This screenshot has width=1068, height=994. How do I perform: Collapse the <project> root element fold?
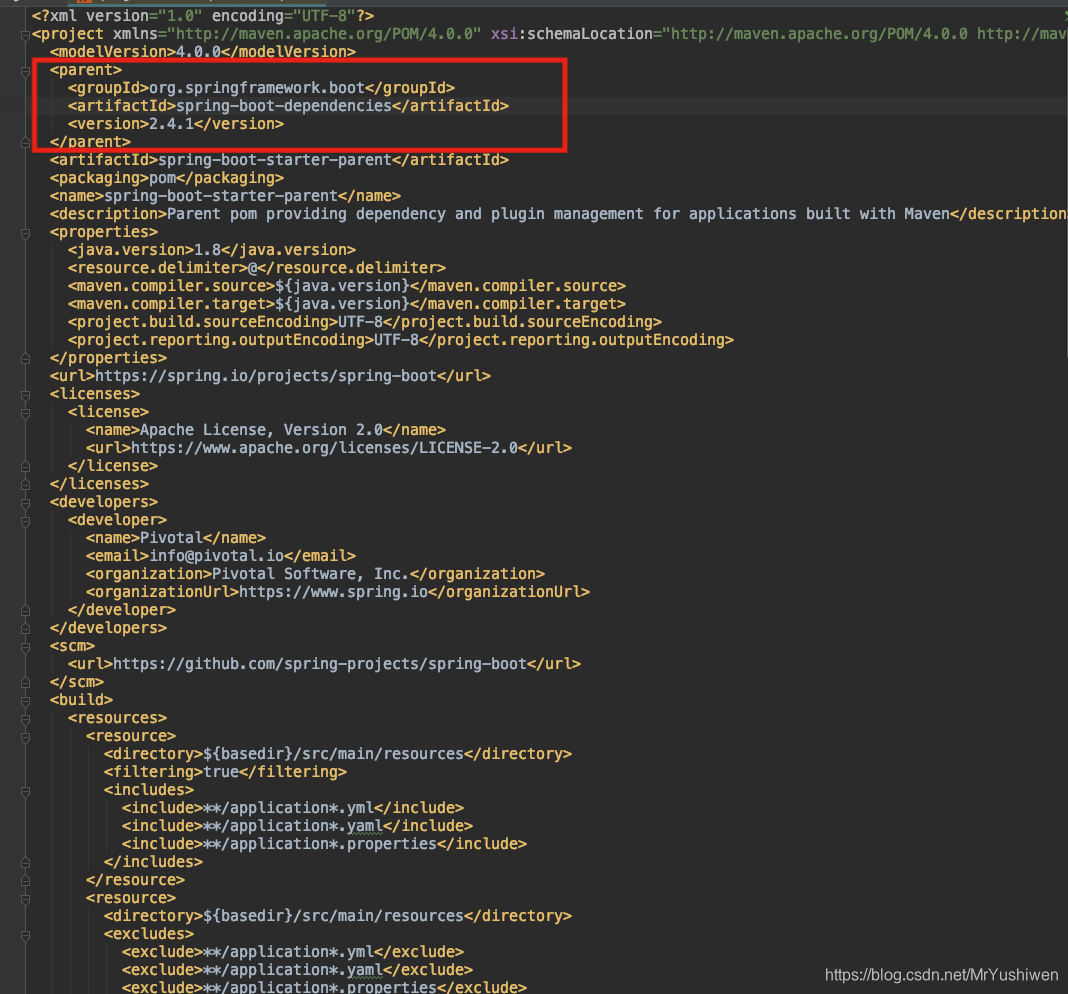click(x=25, y=35)
